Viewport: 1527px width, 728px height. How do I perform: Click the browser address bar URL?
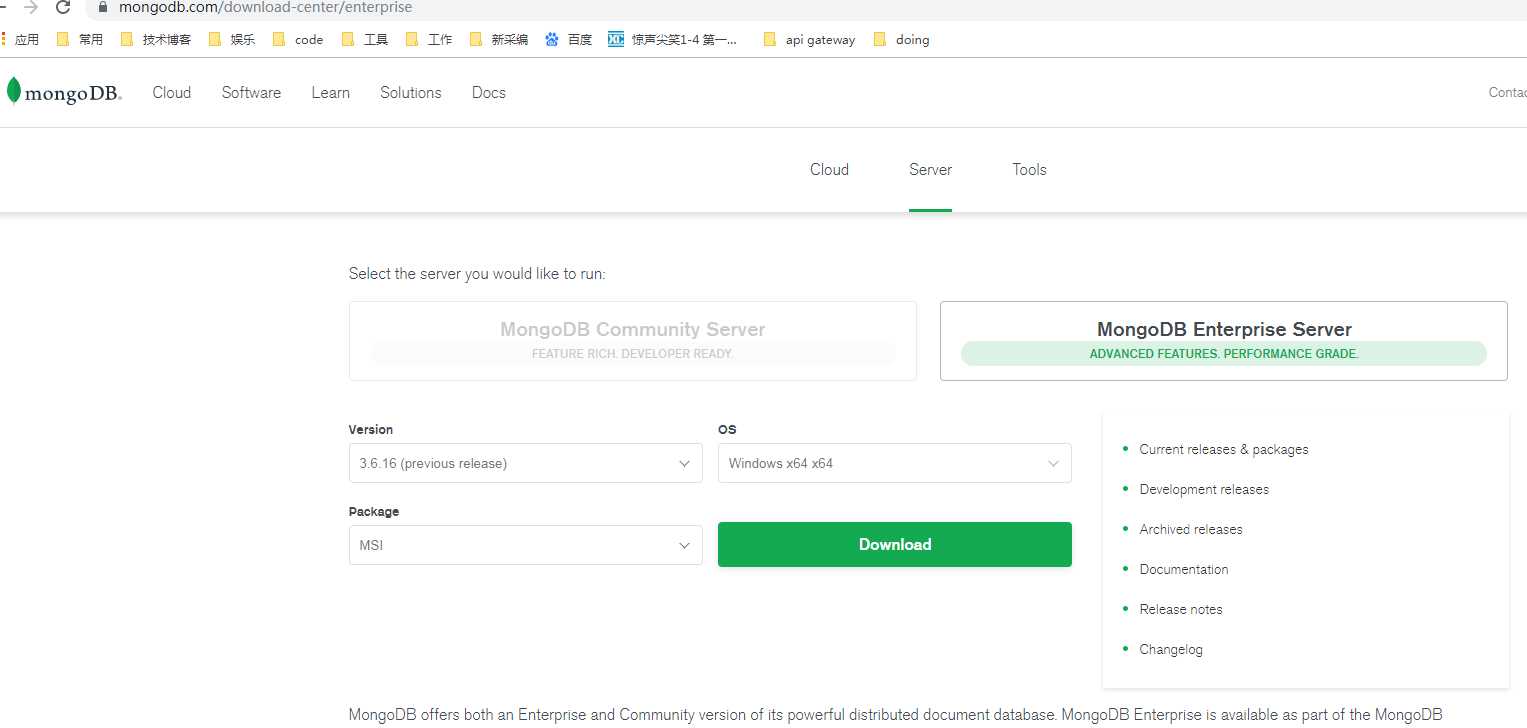click(265, 8)
